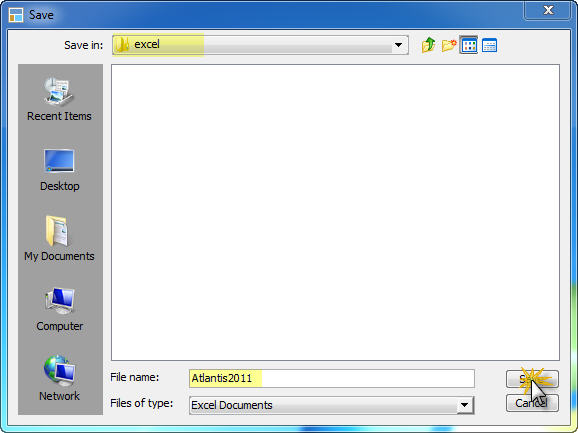The width and height of the screenshot is (578, 433).
Task: Click the Save dialog title bar icon
Action: click(16, 15)
